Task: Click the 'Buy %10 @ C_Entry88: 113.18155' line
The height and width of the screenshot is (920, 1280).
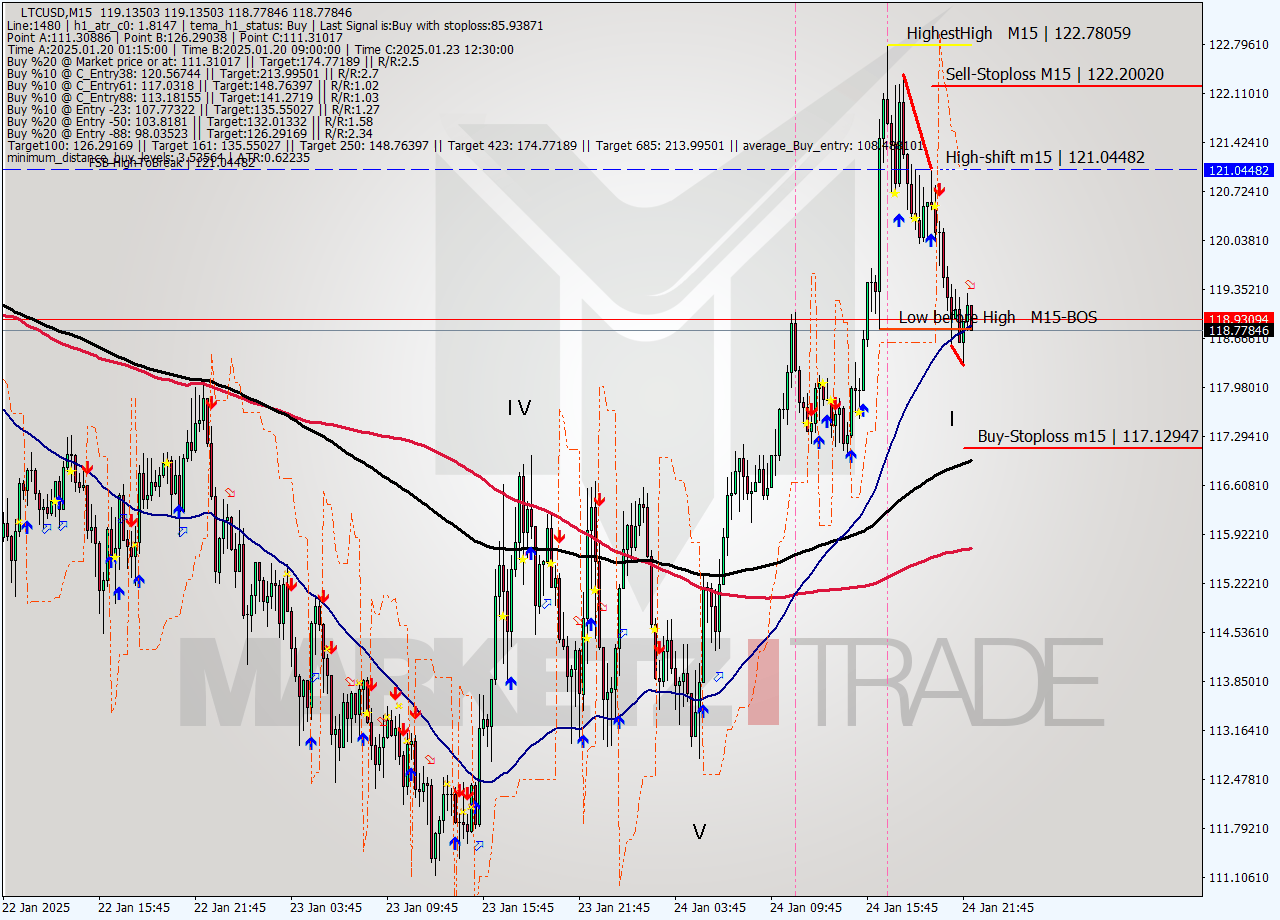Action: click(192, 97)
